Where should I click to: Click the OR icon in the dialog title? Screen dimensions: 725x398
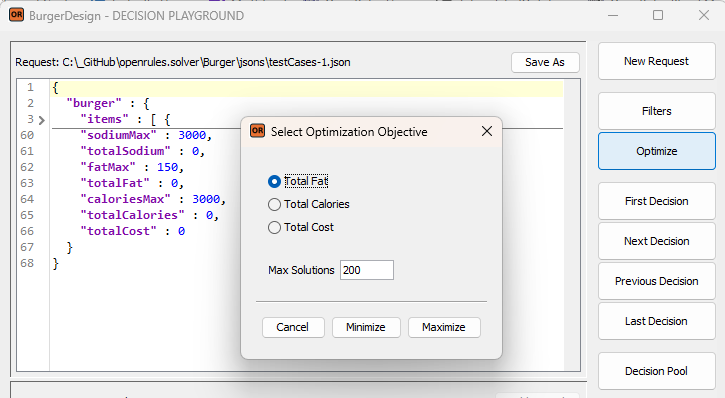click(x=258, y=131)
